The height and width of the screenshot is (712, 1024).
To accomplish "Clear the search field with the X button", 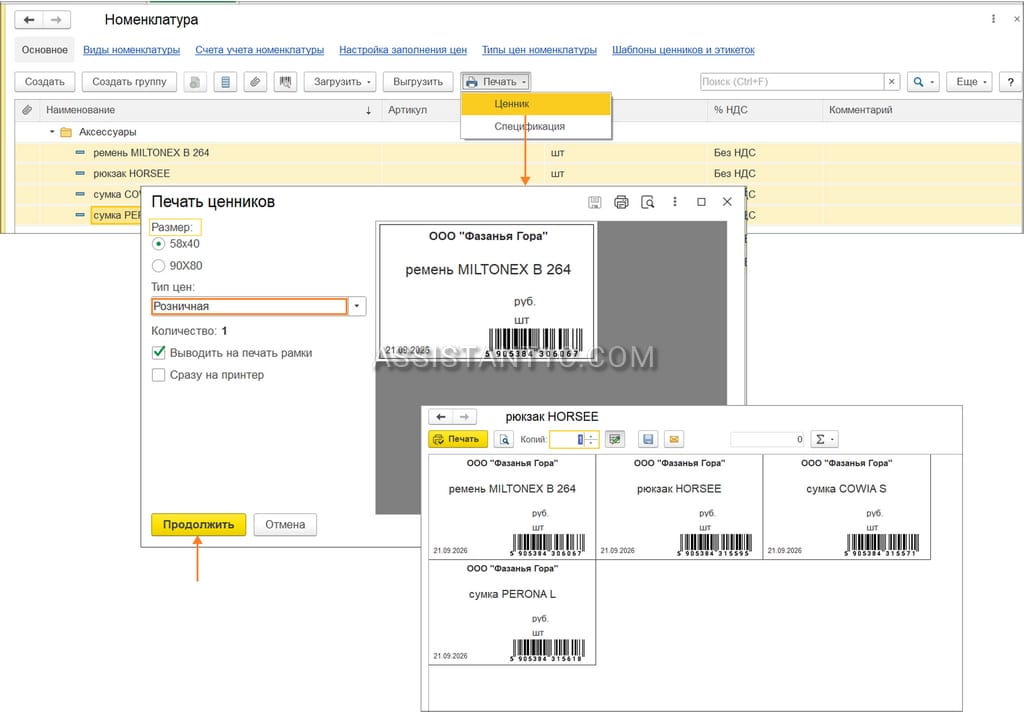I will point(892,82).
